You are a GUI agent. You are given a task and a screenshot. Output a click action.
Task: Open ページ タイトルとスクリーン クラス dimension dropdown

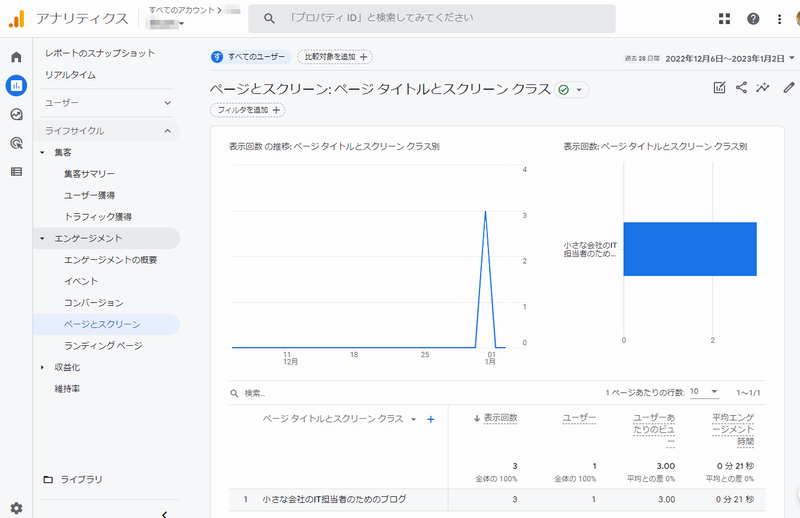tap(413, 419)
